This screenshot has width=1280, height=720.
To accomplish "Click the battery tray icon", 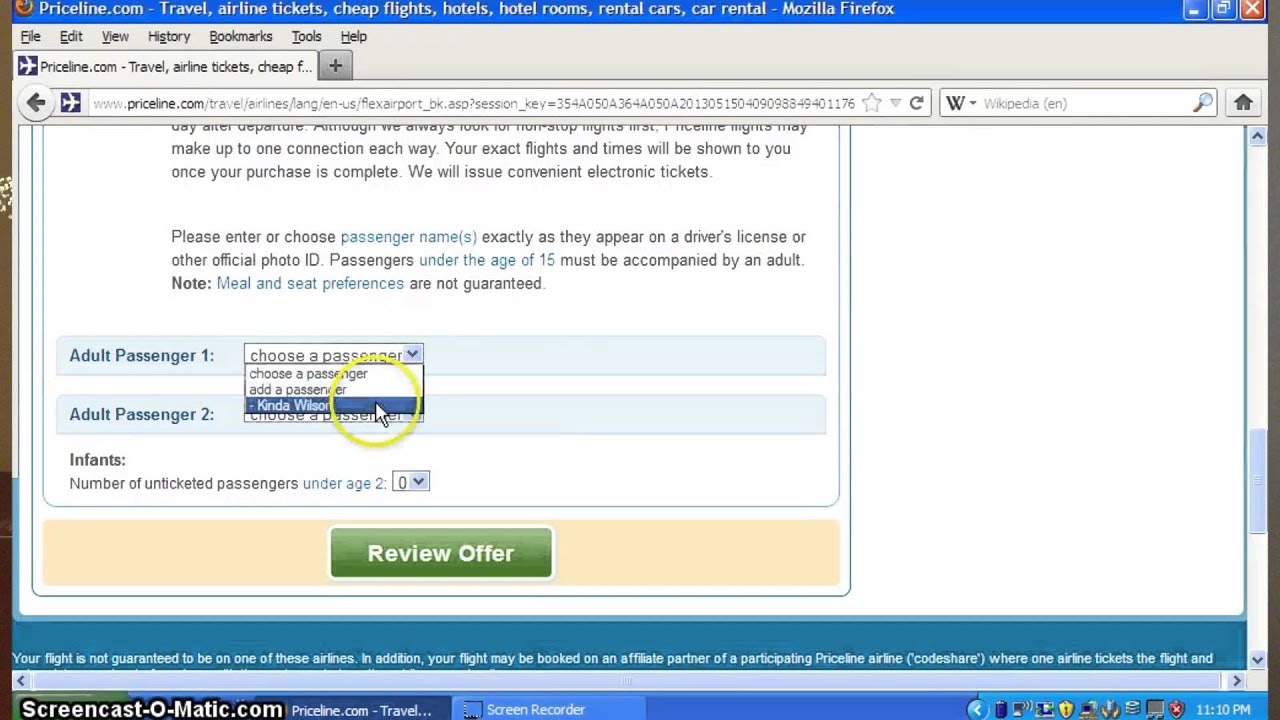I will pyautogui.click(x=1001, y=710).
